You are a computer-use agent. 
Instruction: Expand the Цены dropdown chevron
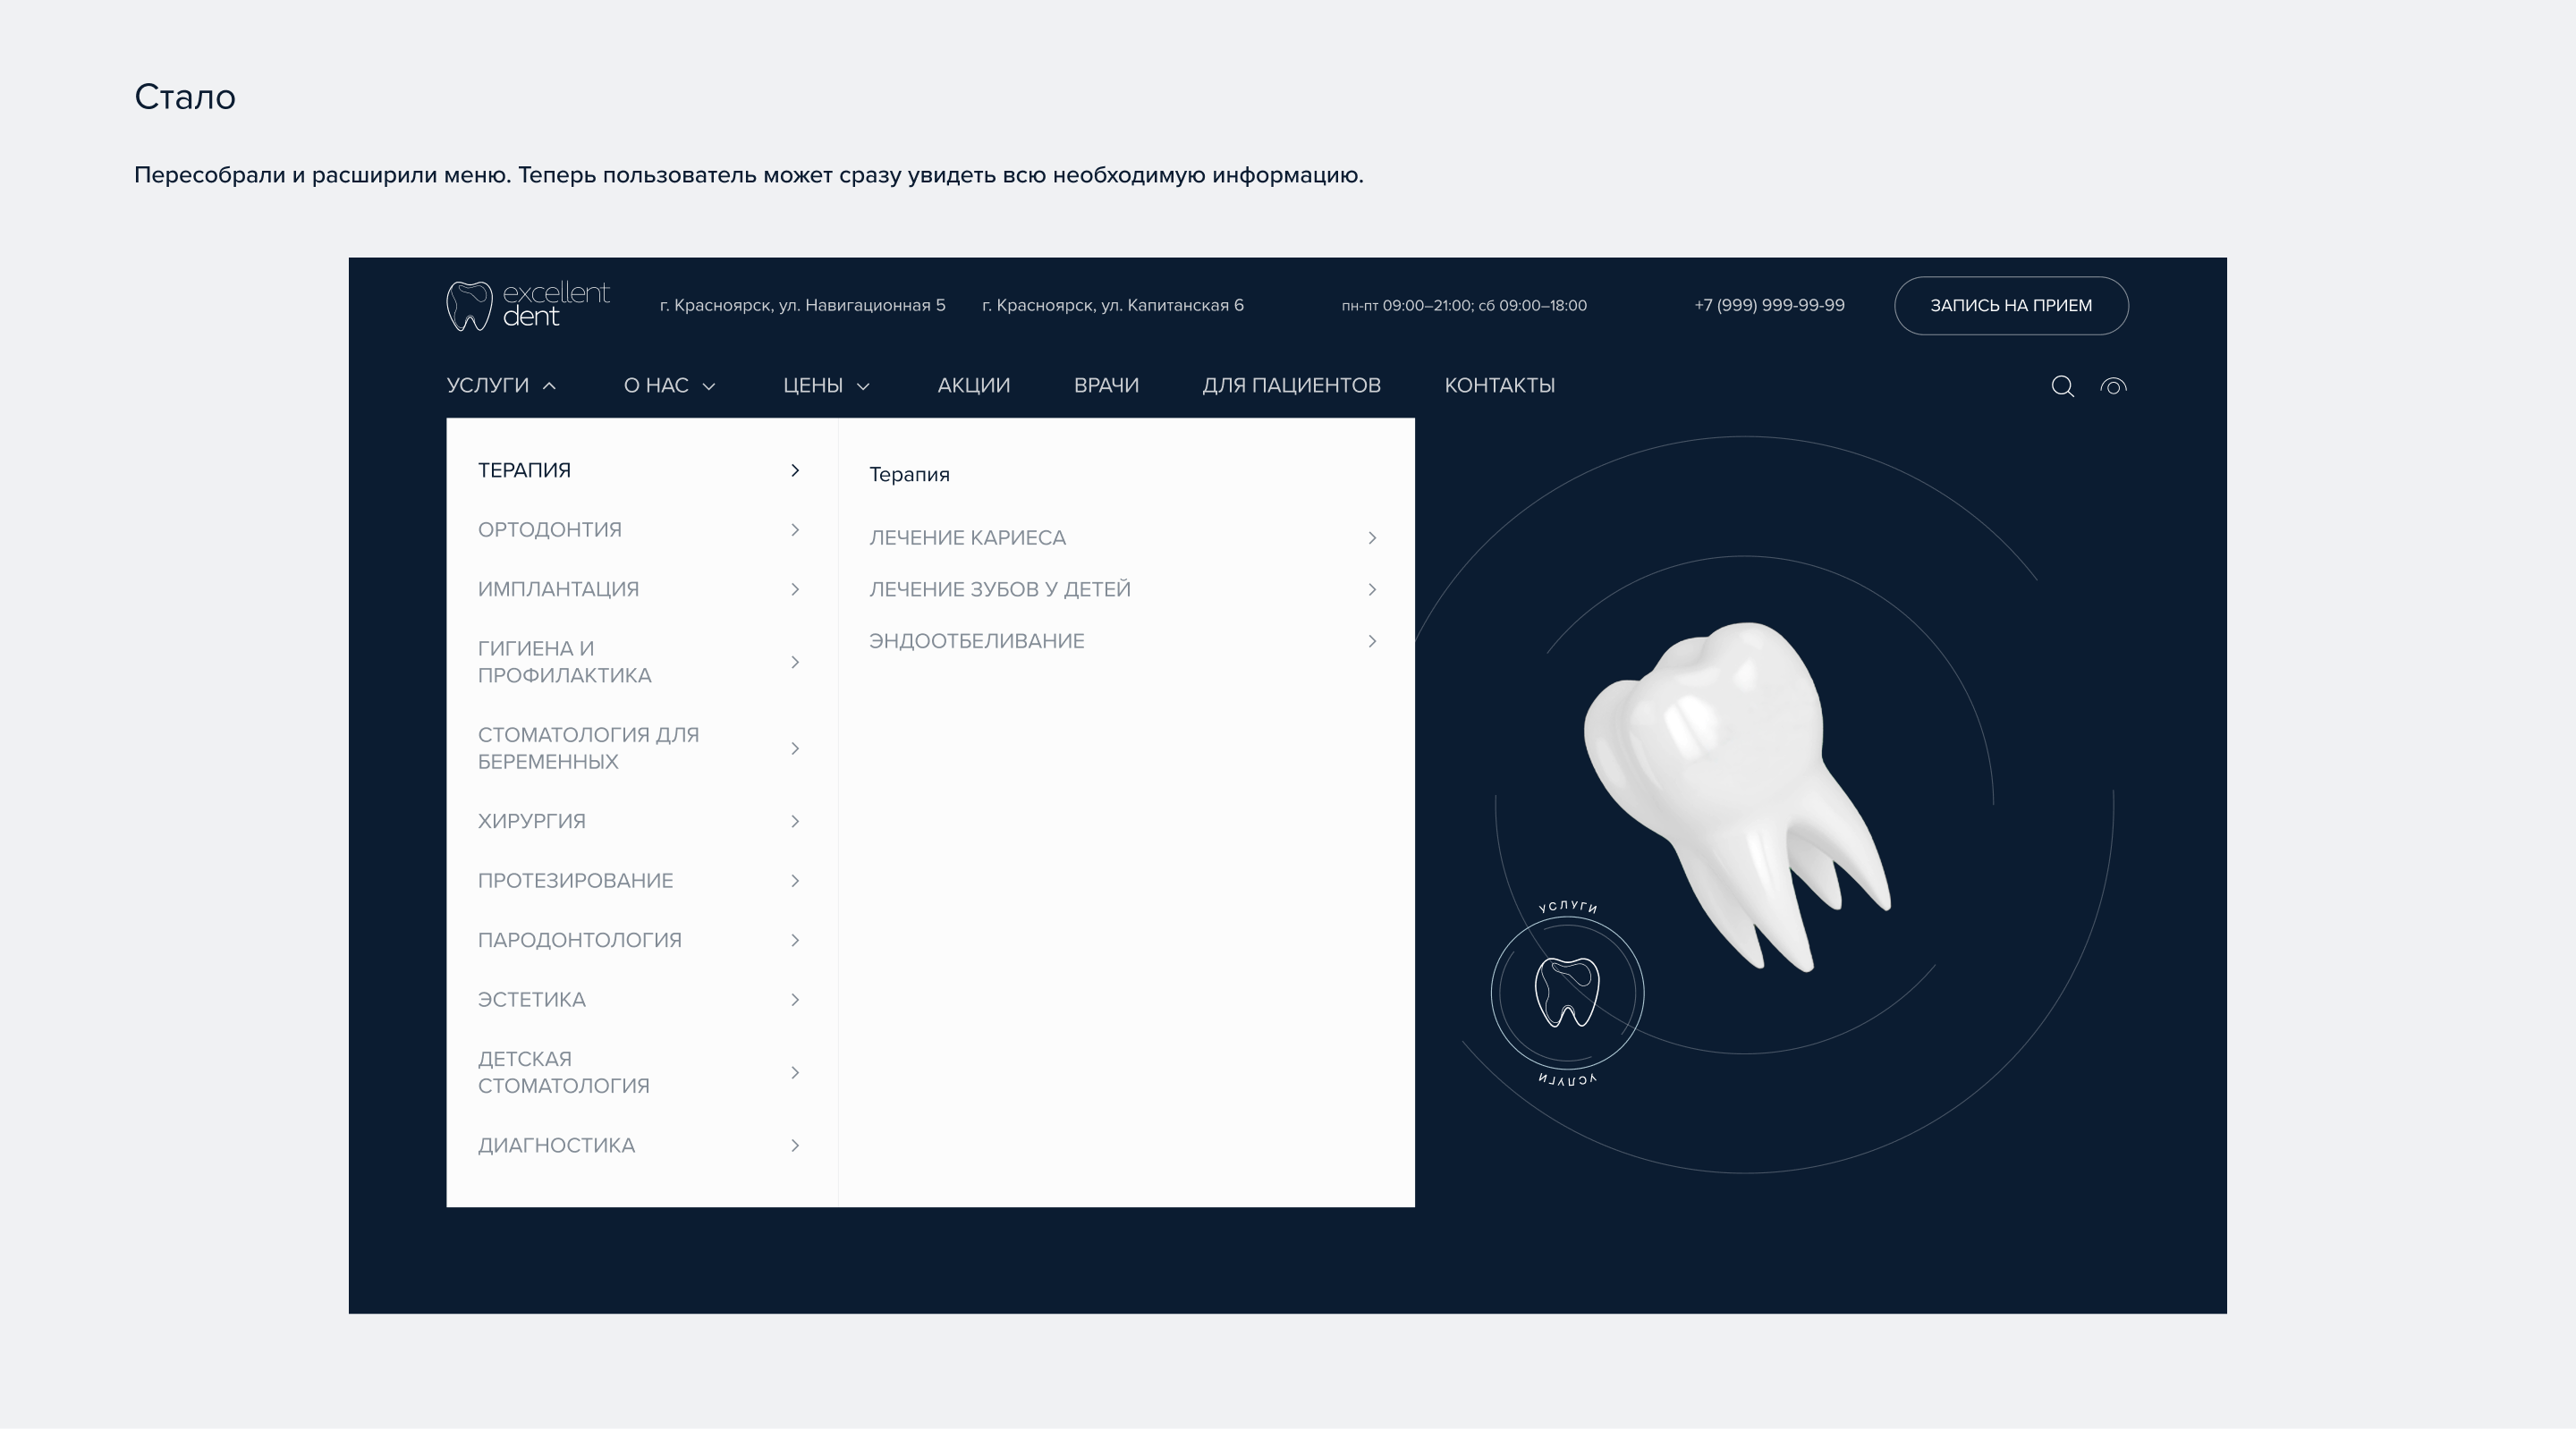[x=863, y=386]
